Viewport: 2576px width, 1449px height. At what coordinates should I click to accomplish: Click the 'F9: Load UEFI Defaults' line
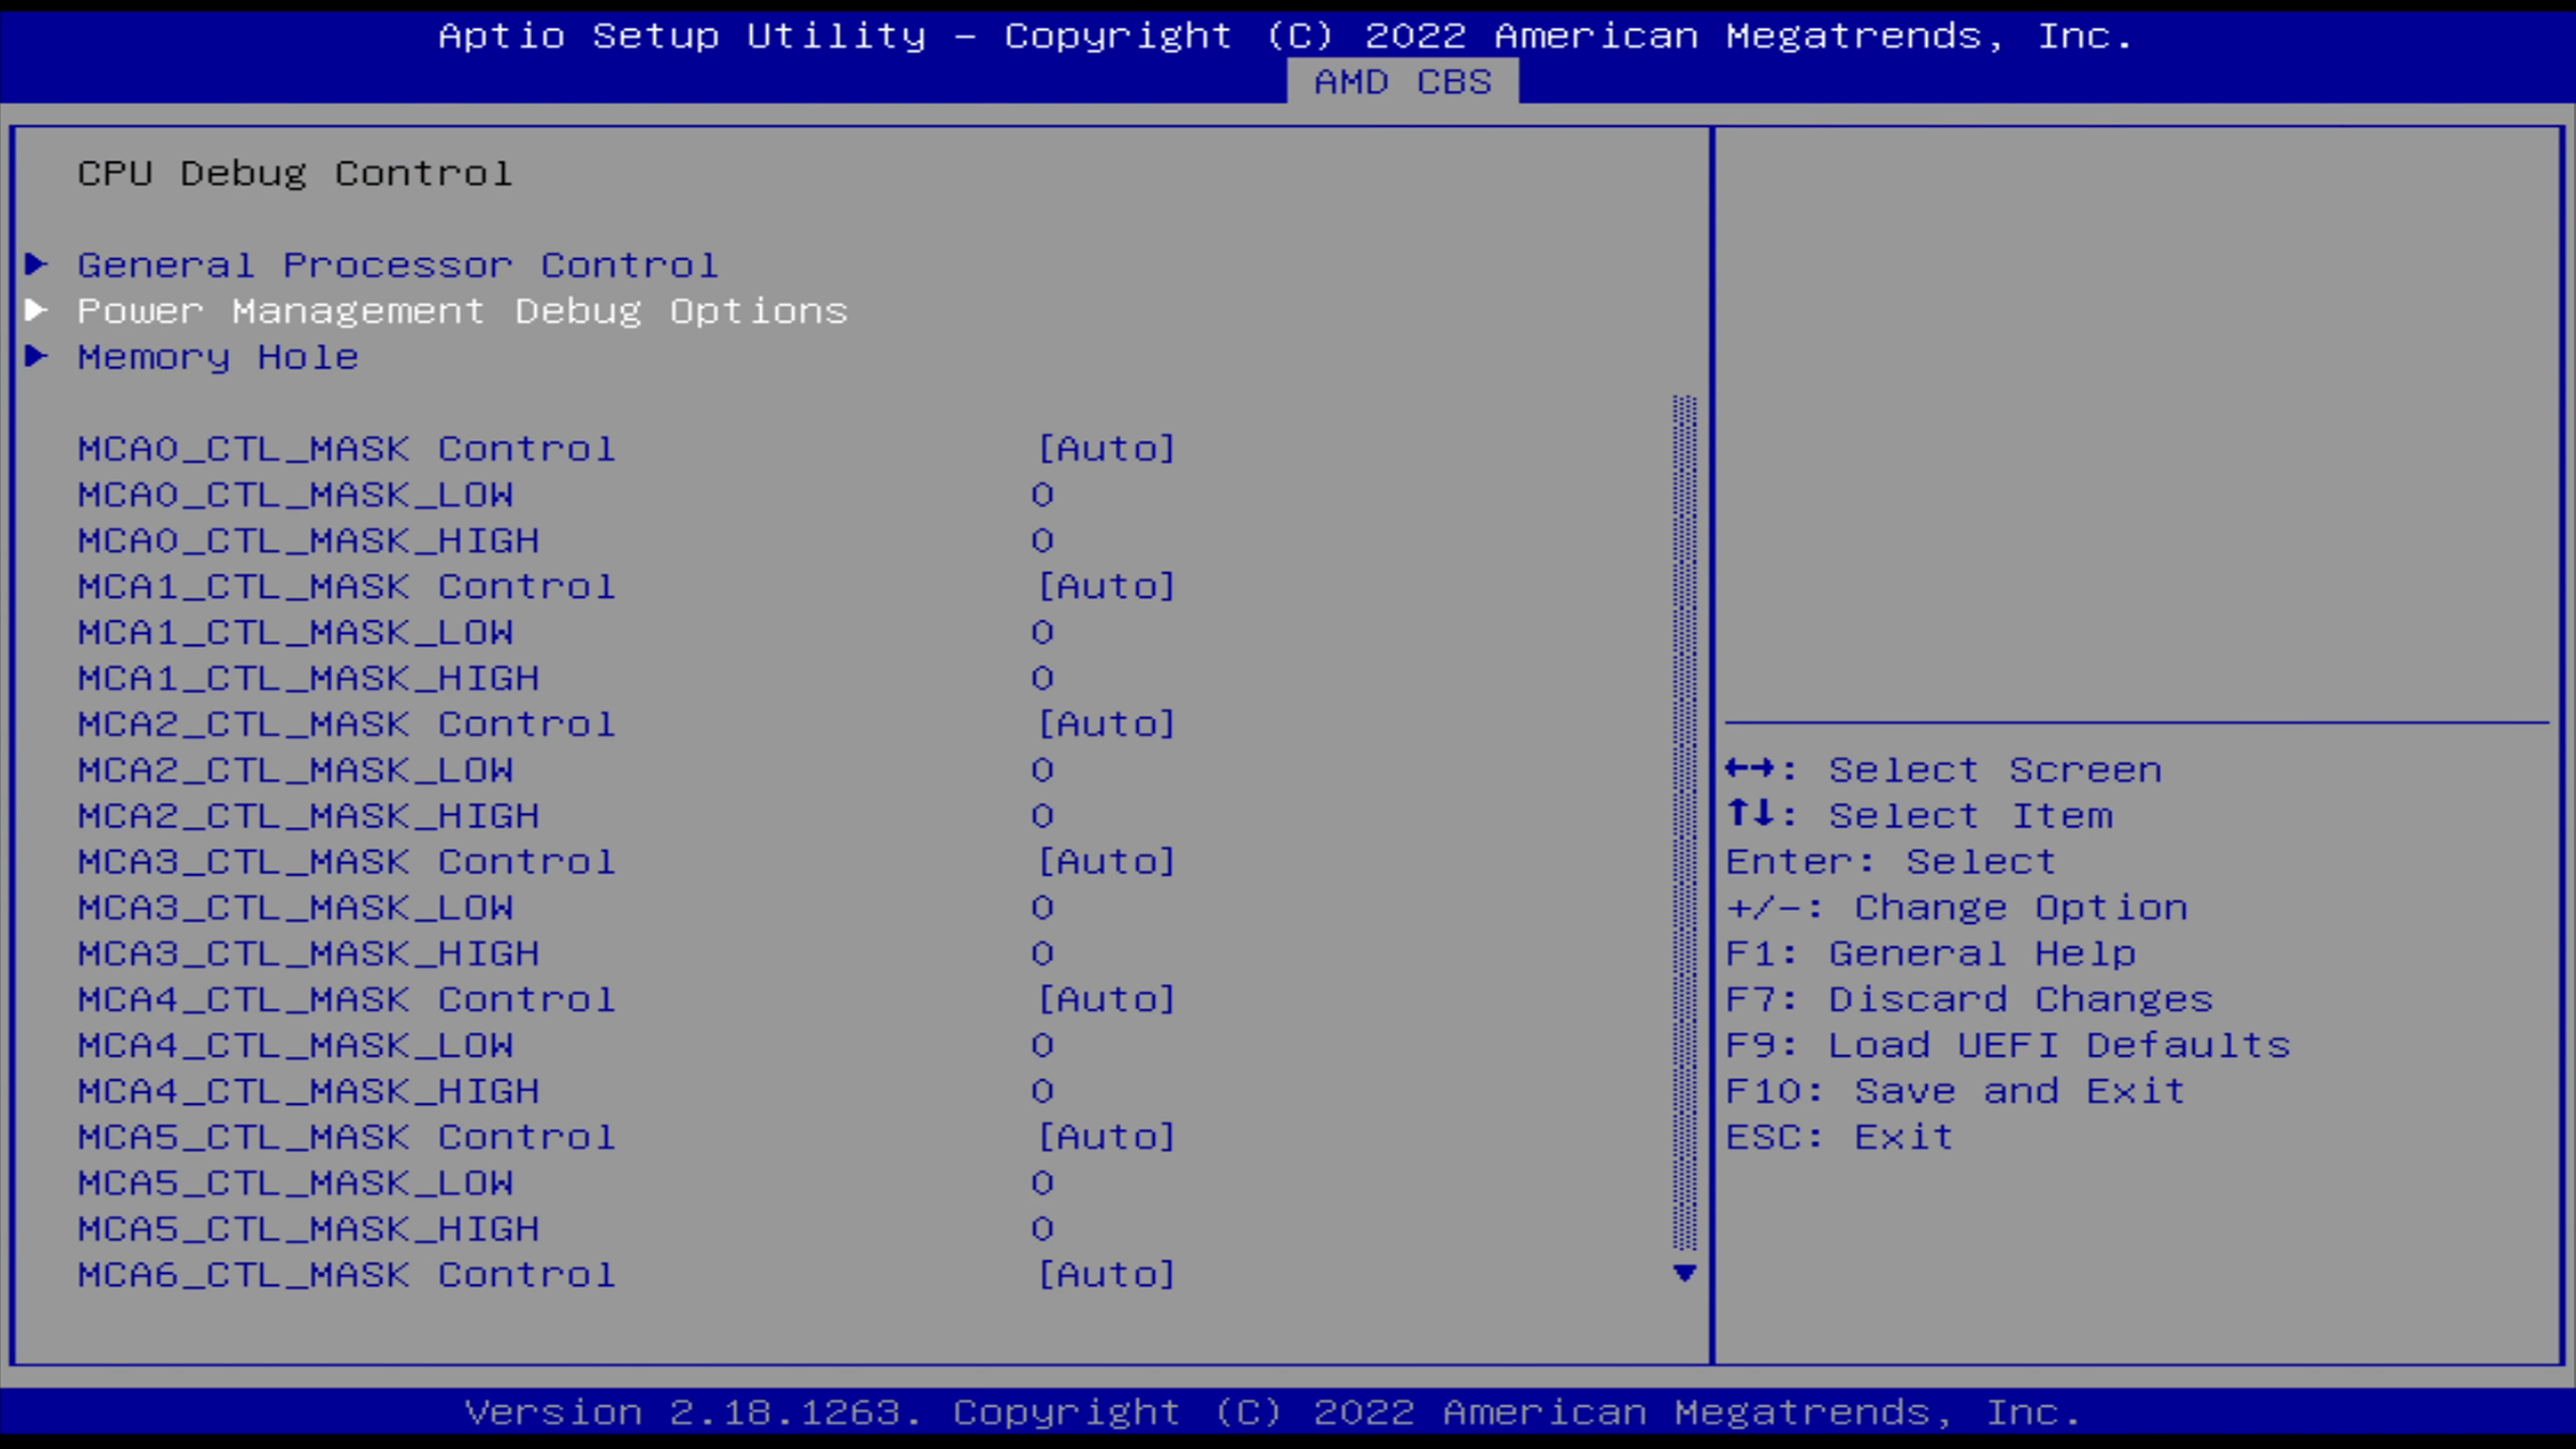coord(2008,1046)
